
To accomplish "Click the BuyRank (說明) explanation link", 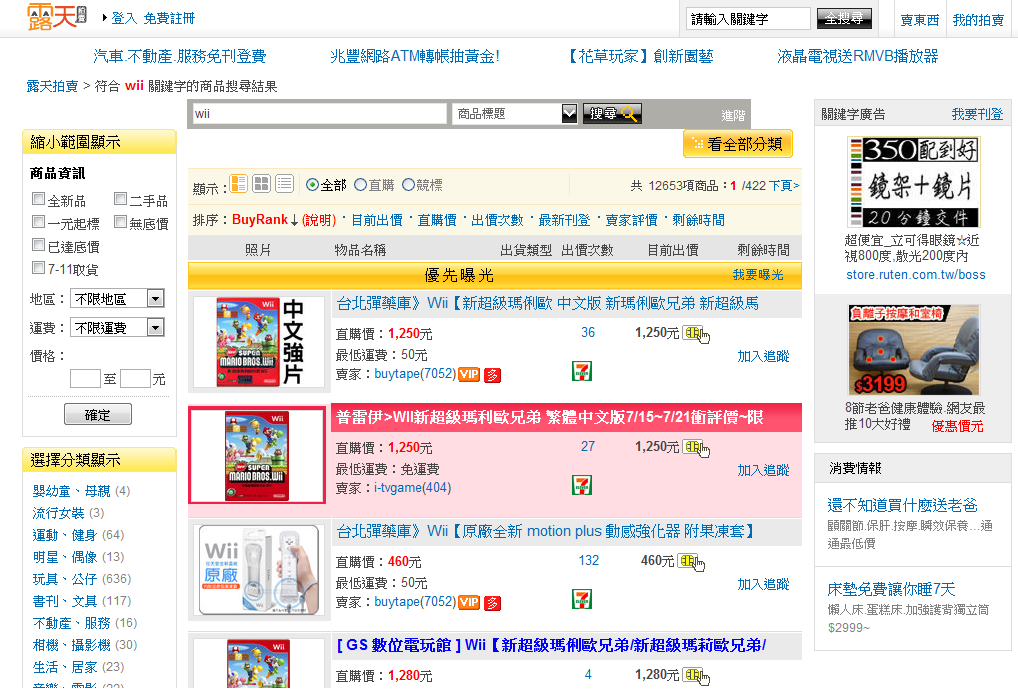I will tap(319, 221).
